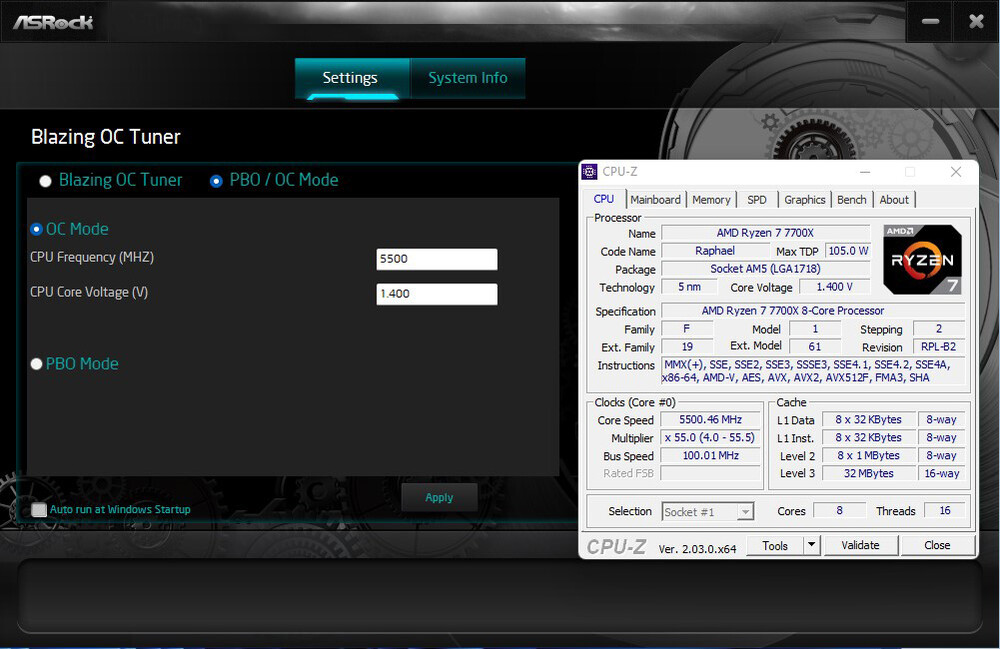Click the Cores value 8

click(839, 511)
